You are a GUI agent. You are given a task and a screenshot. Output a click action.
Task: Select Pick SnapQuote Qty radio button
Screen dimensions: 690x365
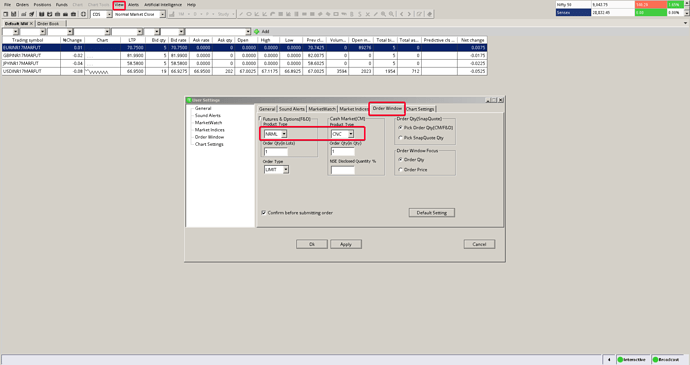point(400,138)
